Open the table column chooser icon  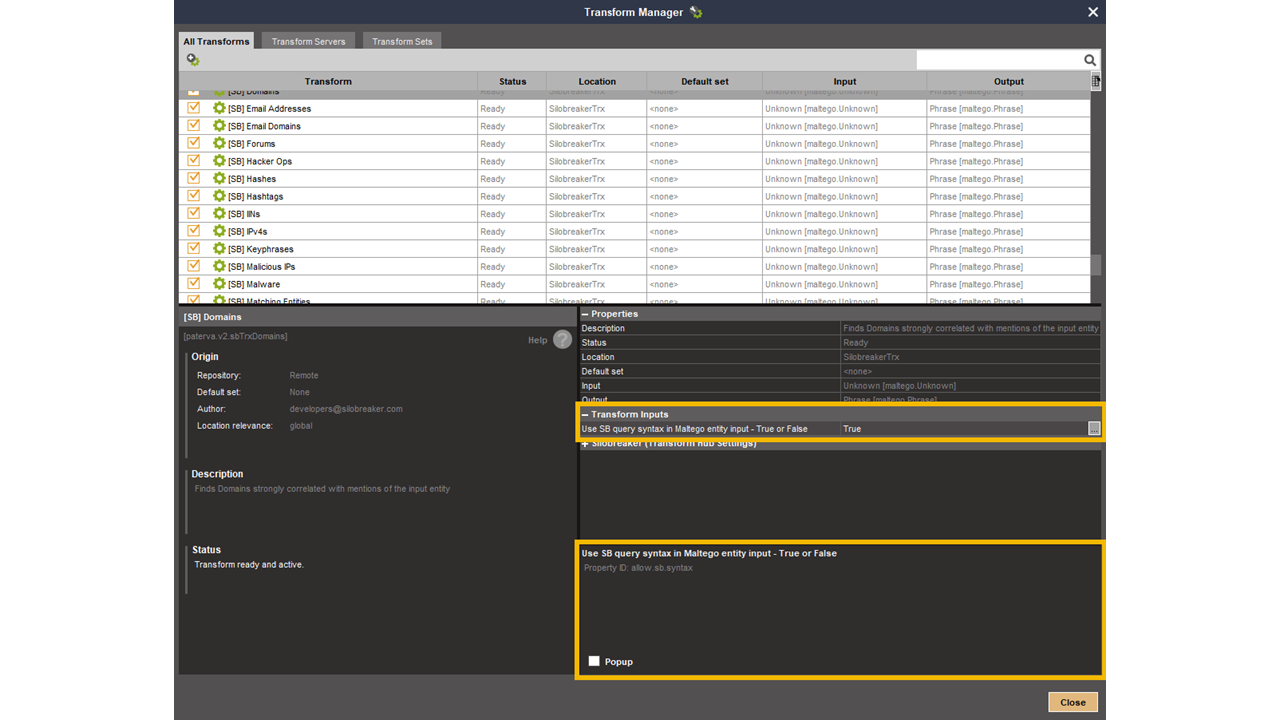click(x=1096, y=82)
